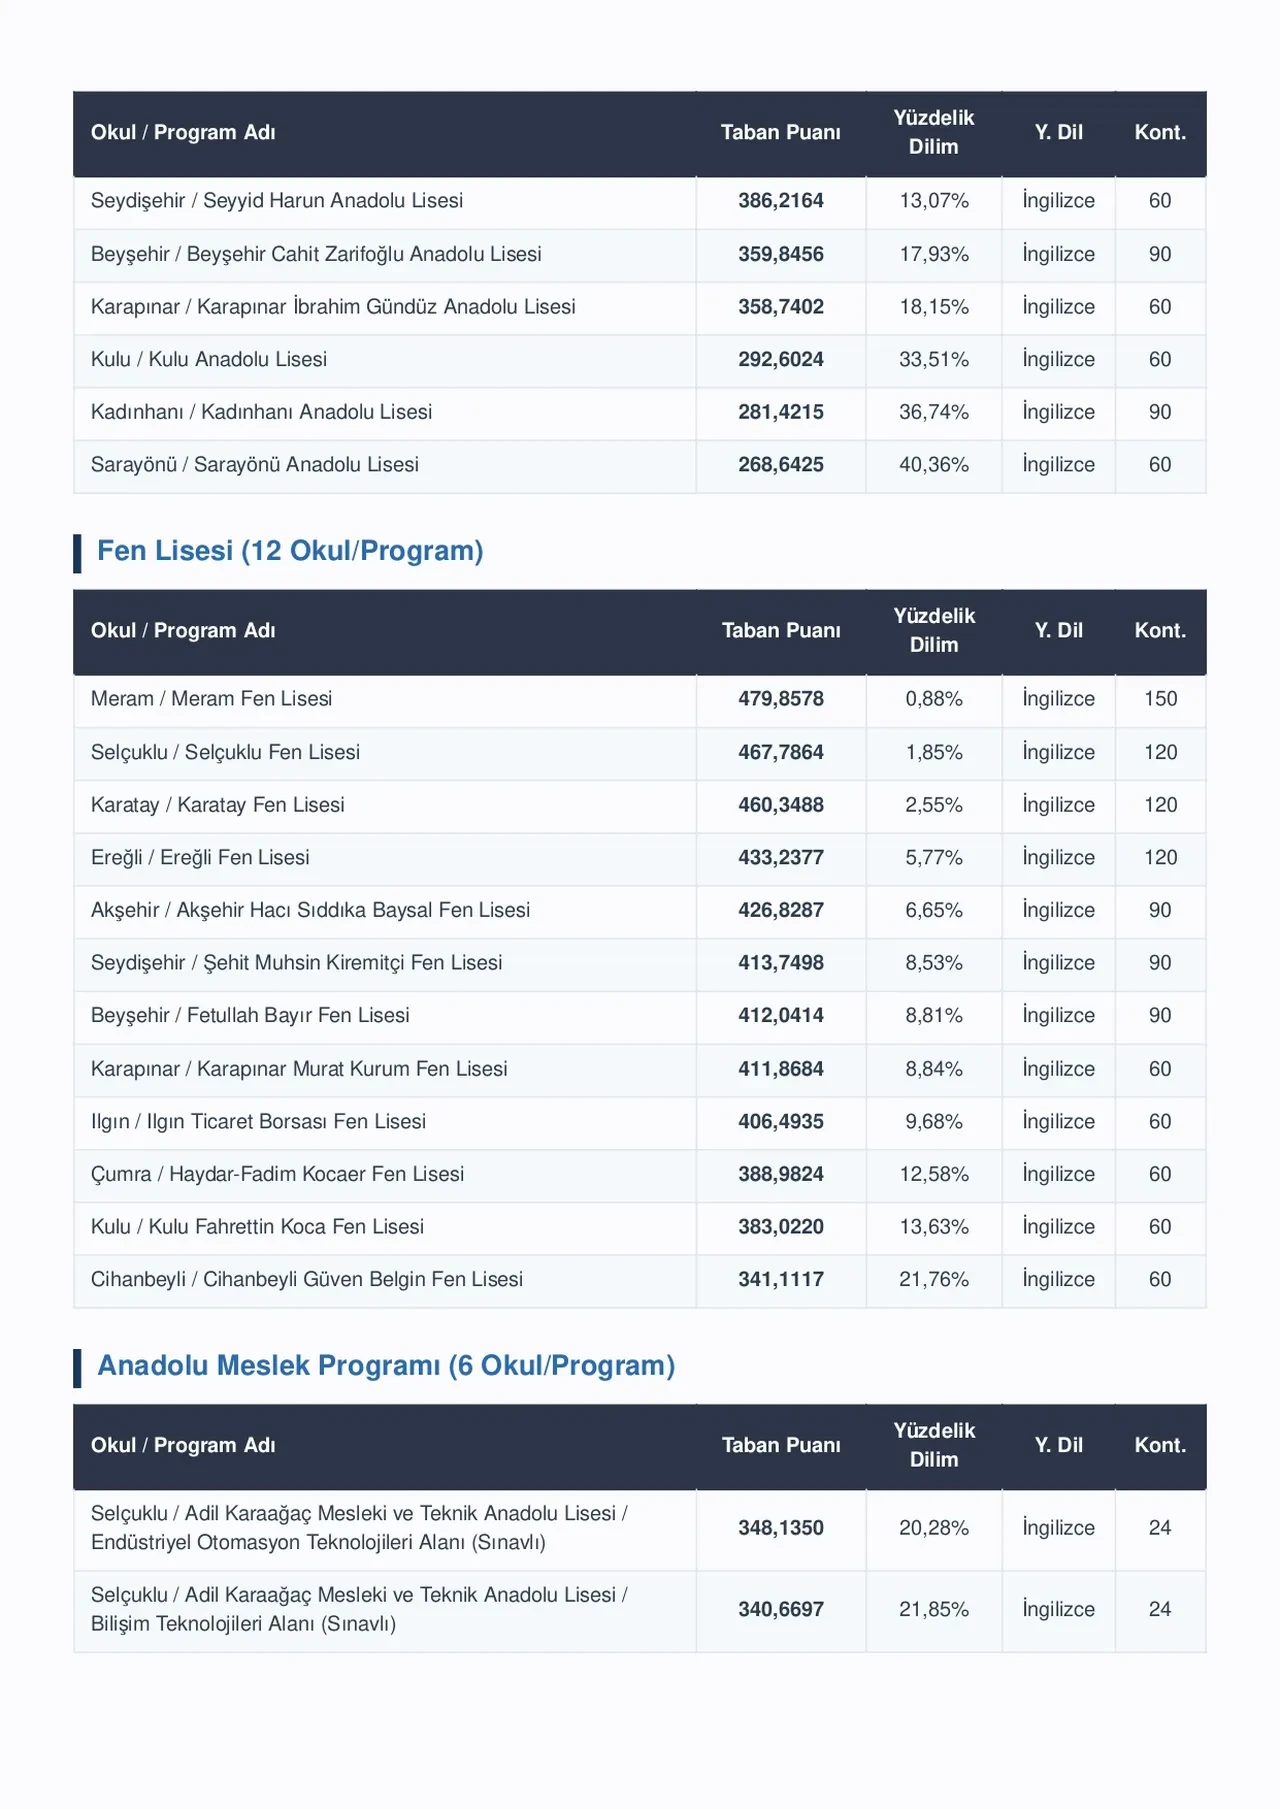Select Selçuklu Fen Lisesi school name
Viewport: 1280px width, 1809px height.
tap(225, 752)
